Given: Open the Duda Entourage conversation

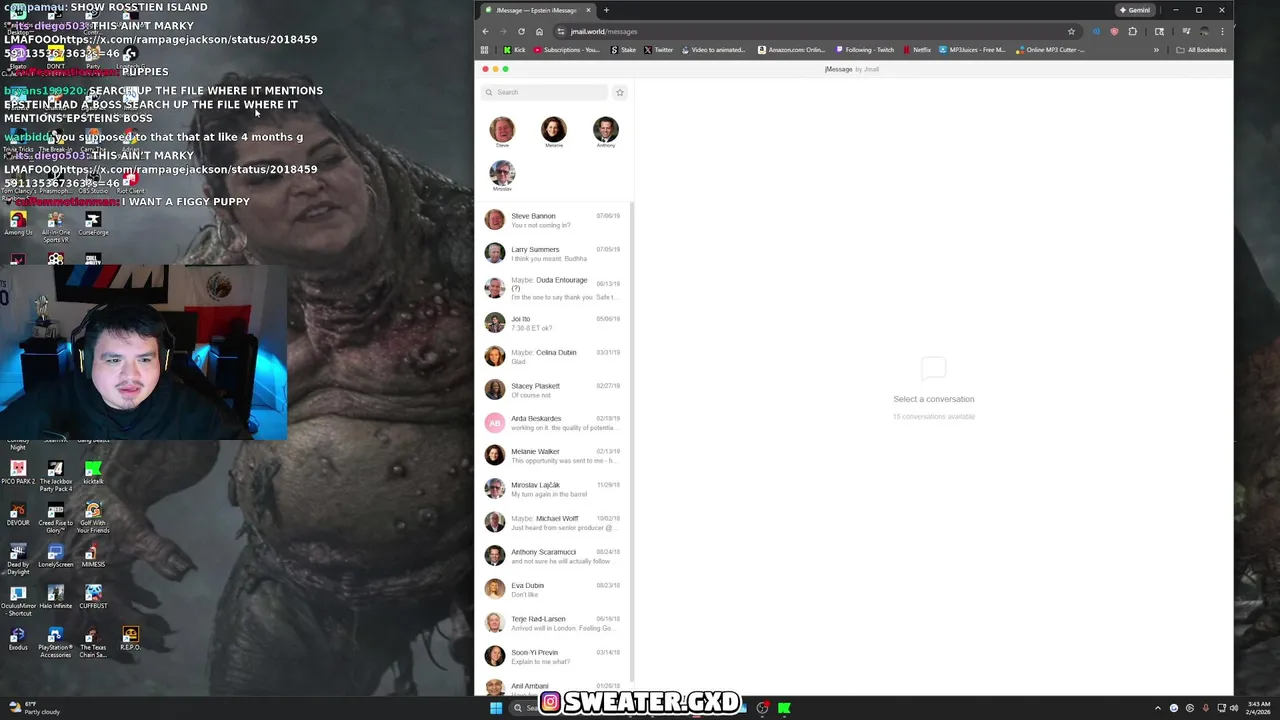Looking at the screenshot, I should coord(553,288).
